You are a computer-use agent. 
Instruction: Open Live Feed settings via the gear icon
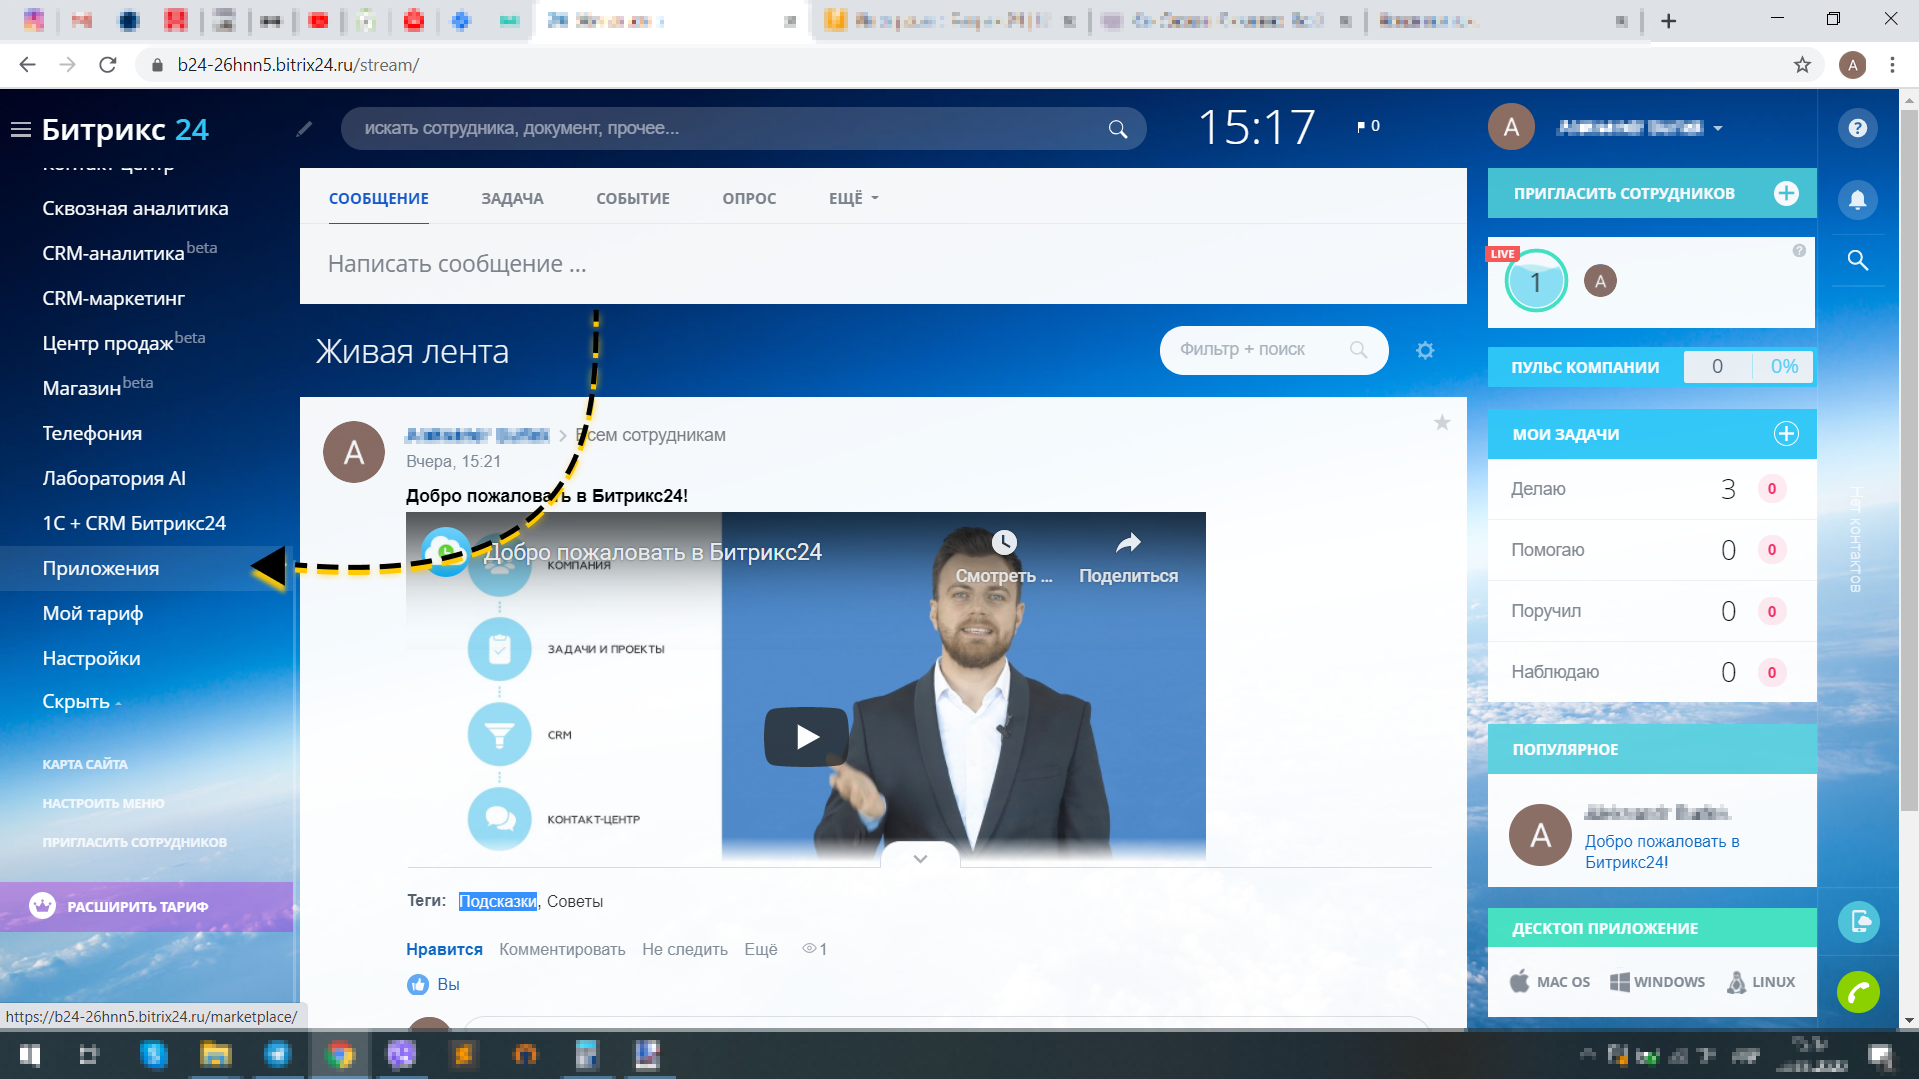(1425, 350)
